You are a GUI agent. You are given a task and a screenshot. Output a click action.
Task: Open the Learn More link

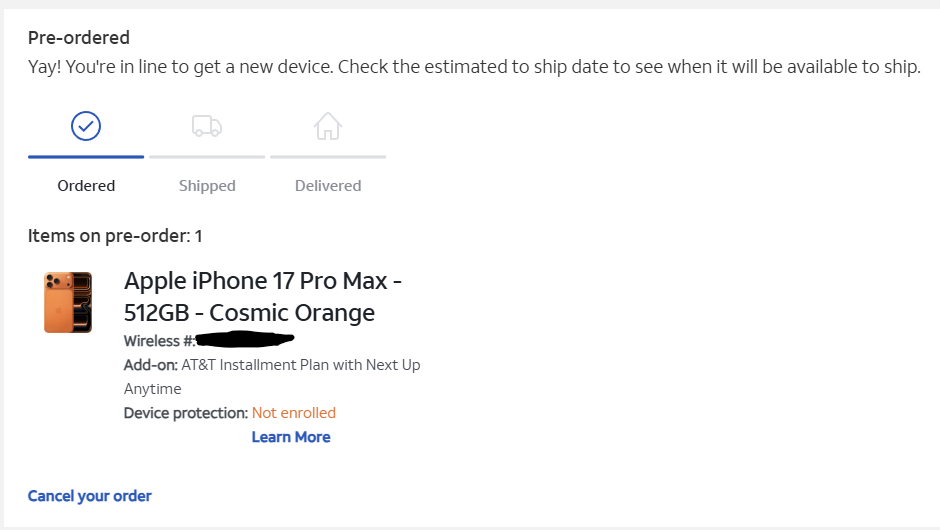coord(291,437)
